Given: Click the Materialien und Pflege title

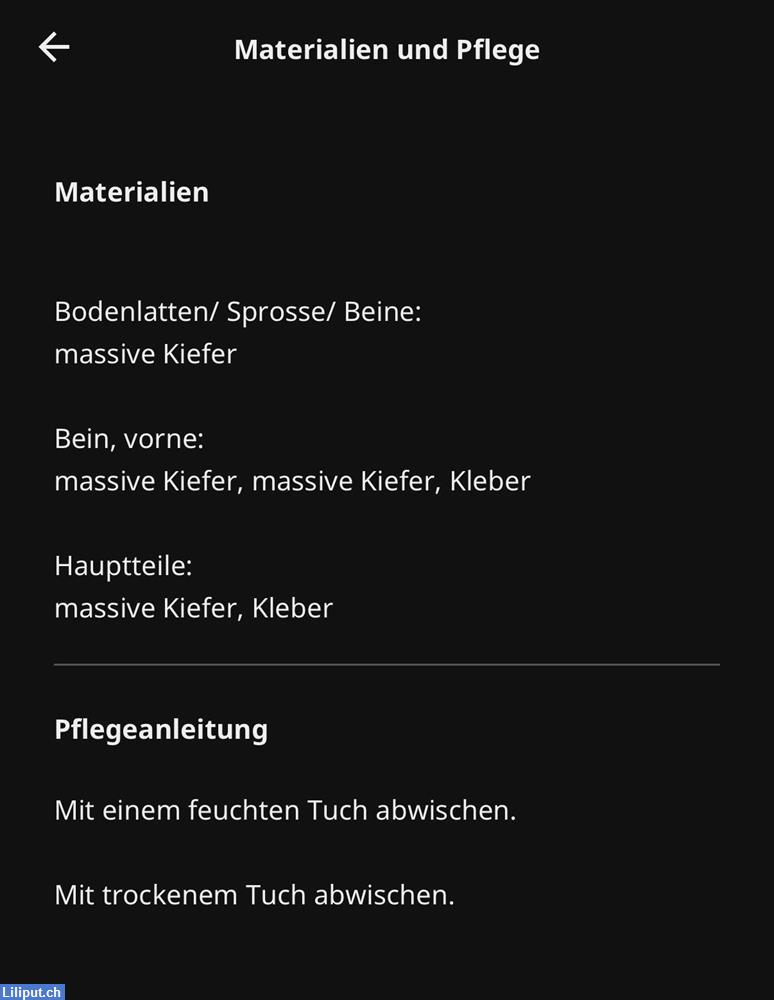Looking at the screenshot, I should click(387, 49).
